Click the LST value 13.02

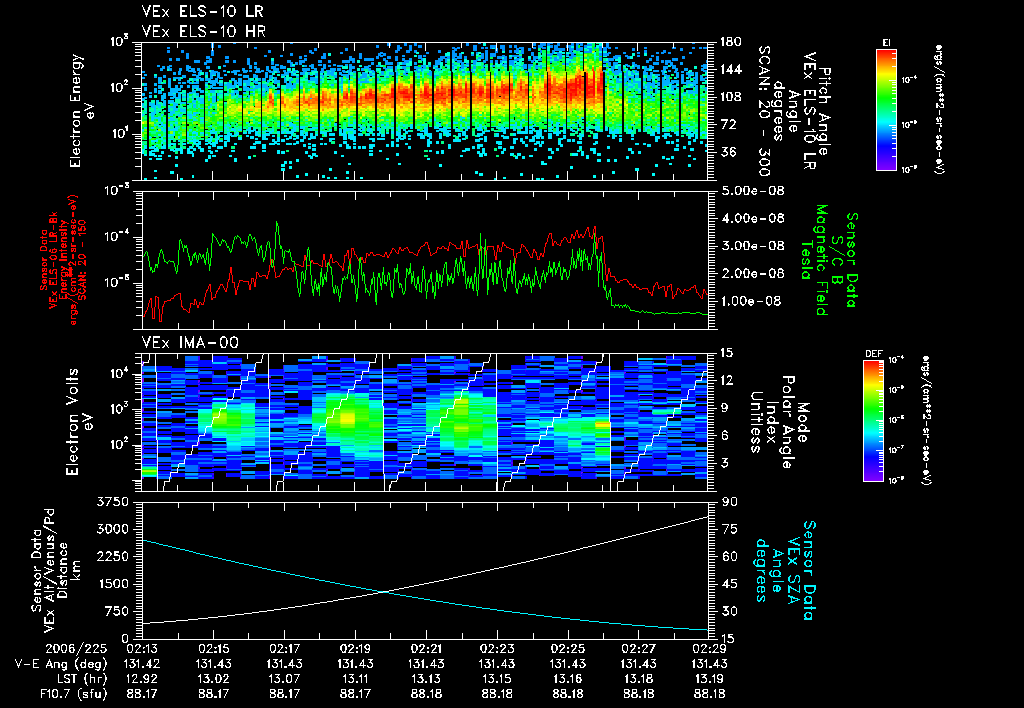[213, 679]
